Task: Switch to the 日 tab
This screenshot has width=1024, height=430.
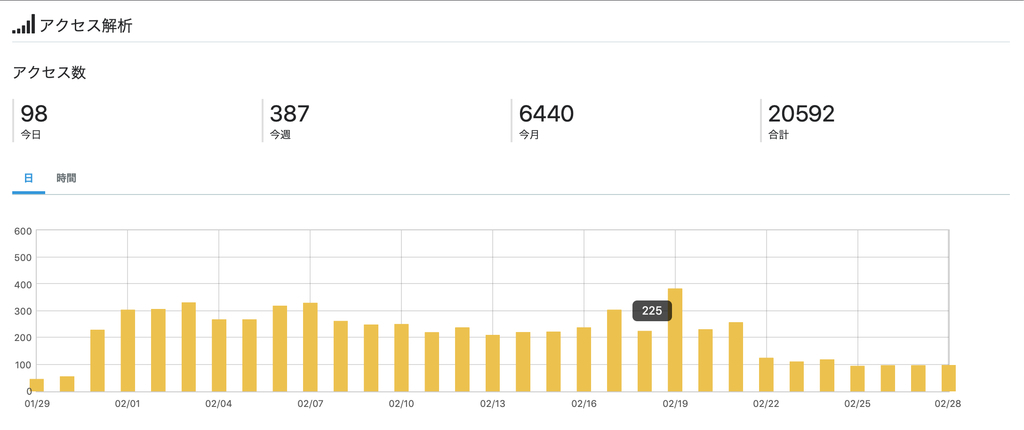Action: [29, 178]
